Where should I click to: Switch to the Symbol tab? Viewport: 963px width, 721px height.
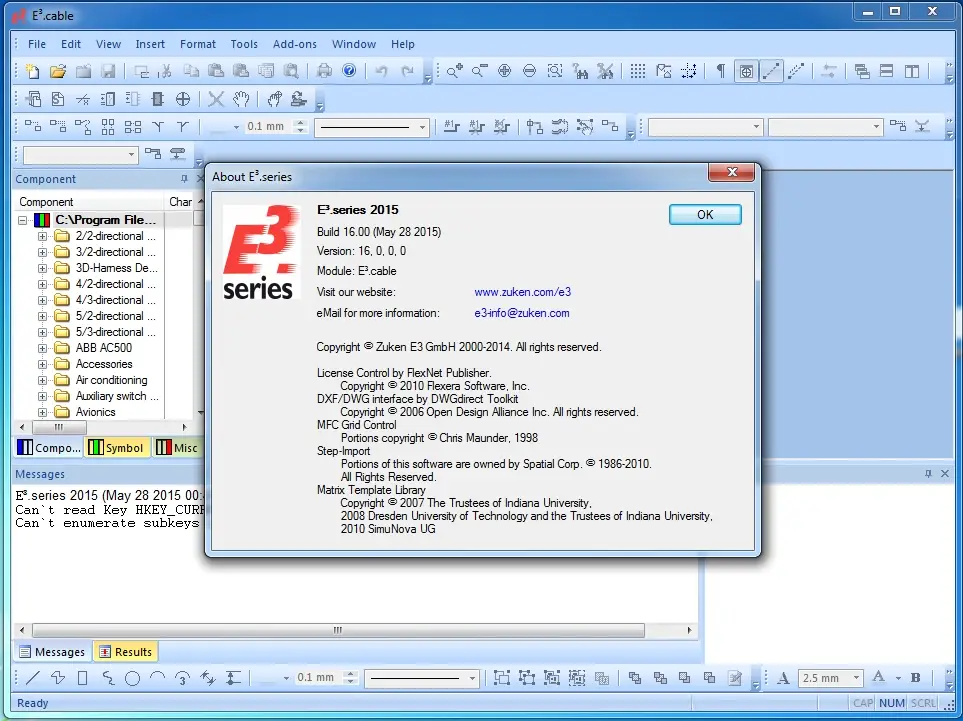click(x=117, y=448)
